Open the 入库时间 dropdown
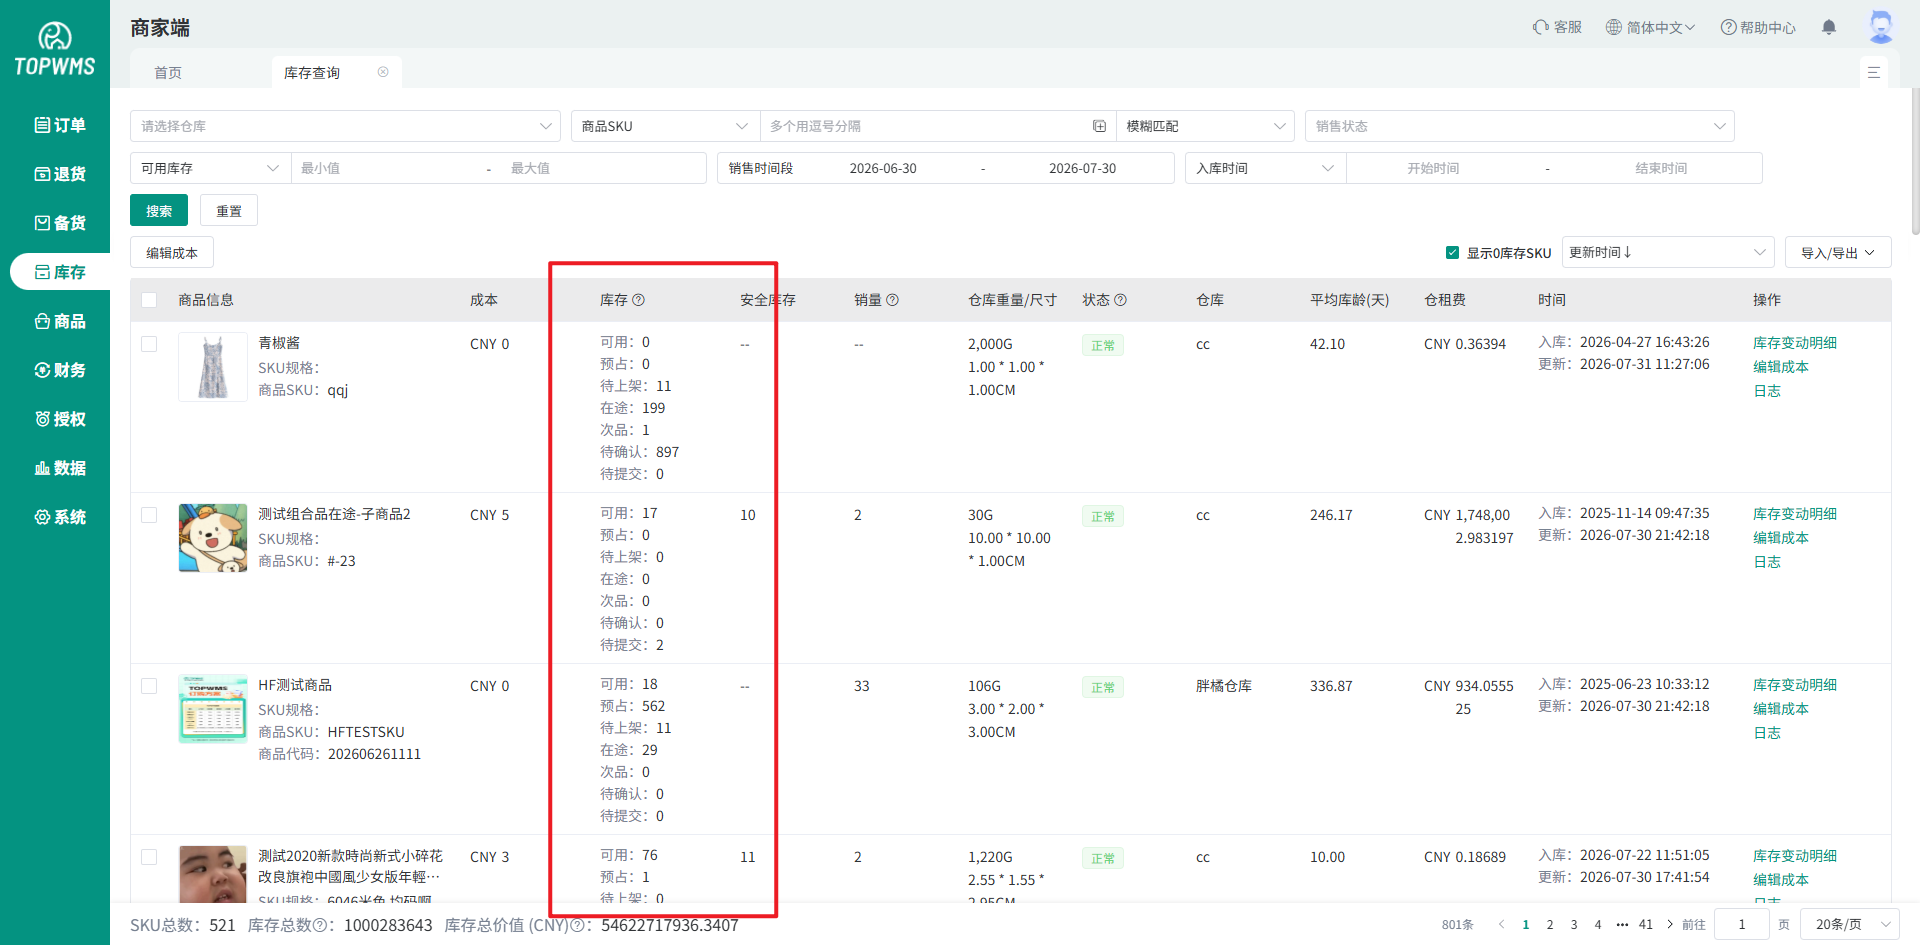The height and width of the screenshot is (945, 1920). (1265, 168)
